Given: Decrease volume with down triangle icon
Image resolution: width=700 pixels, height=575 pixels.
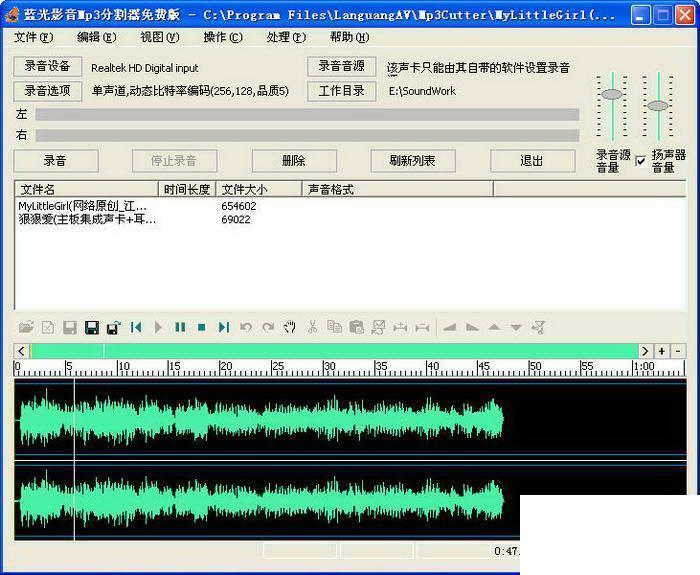Looking at the screenshot, I should (516, 328).
